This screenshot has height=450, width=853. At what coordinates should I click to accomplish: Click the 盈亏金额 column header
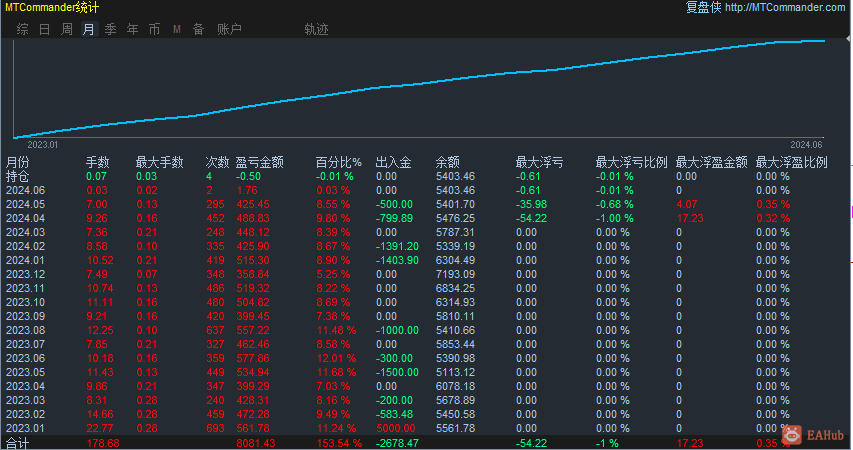point(259,162)
